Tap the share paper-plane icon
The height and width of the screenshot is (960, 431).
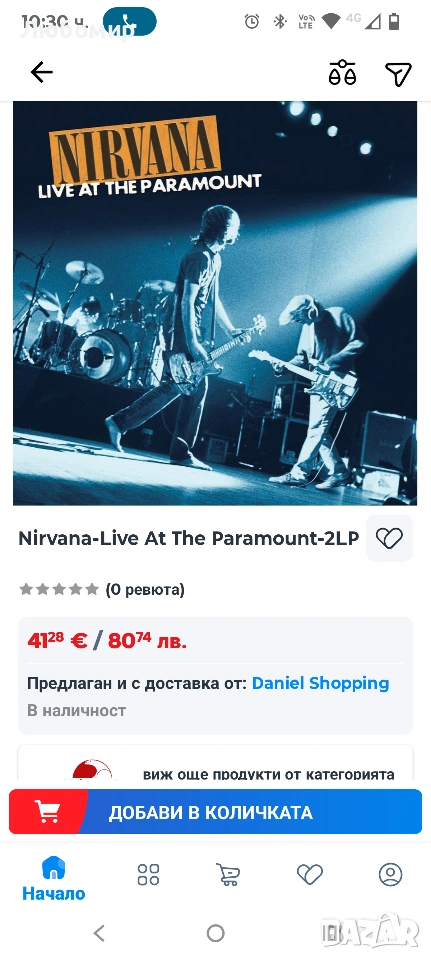point(398,73)
